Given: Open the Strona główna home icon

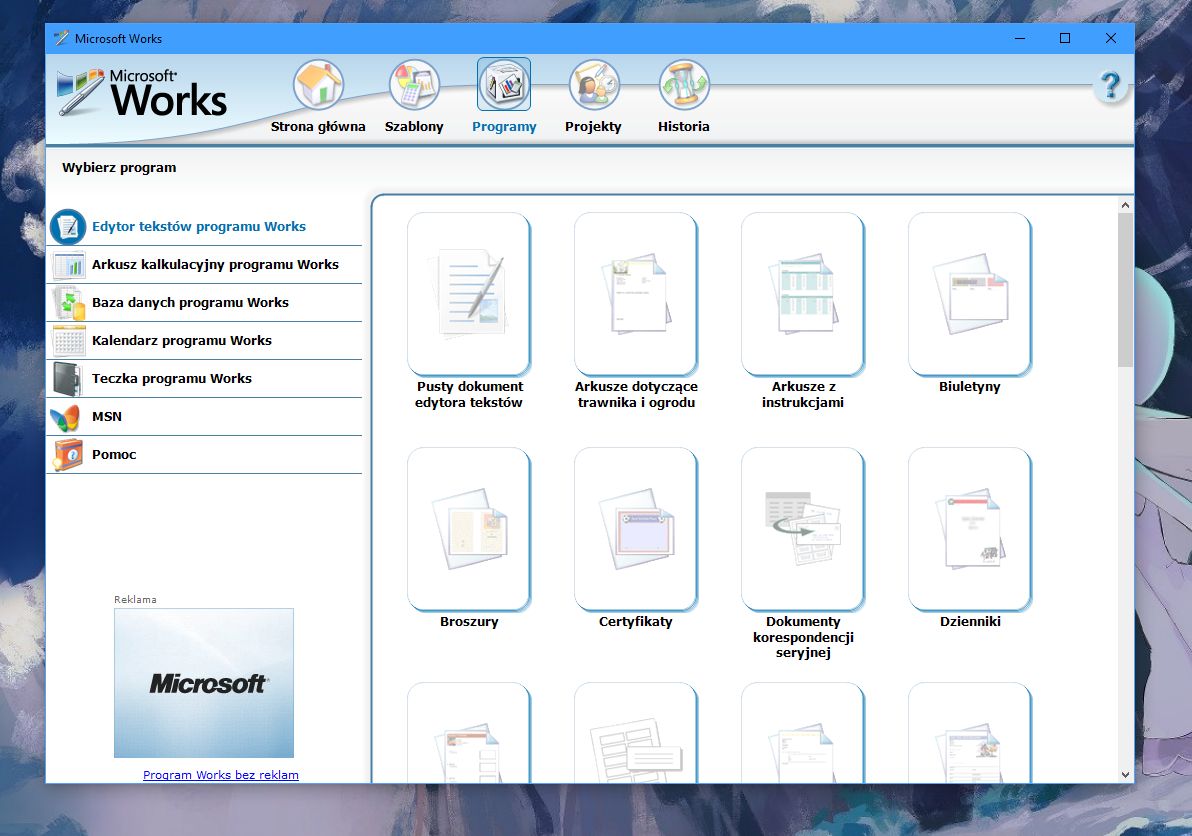Looking at the screenshot, I should 318,85.
